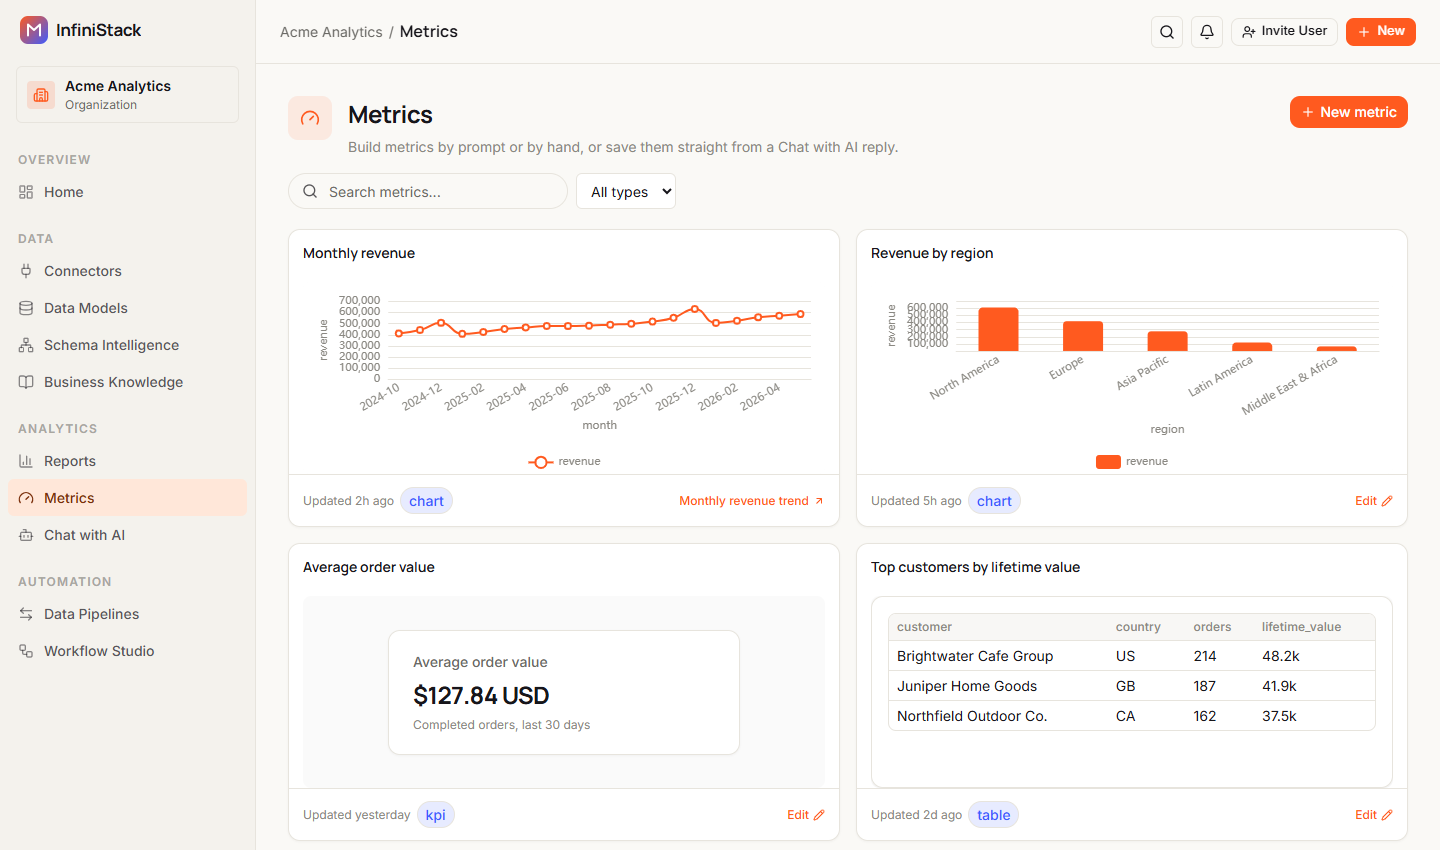Focus the Search metrics input field
1440x850 pixels.
click(x=428, y=191)
